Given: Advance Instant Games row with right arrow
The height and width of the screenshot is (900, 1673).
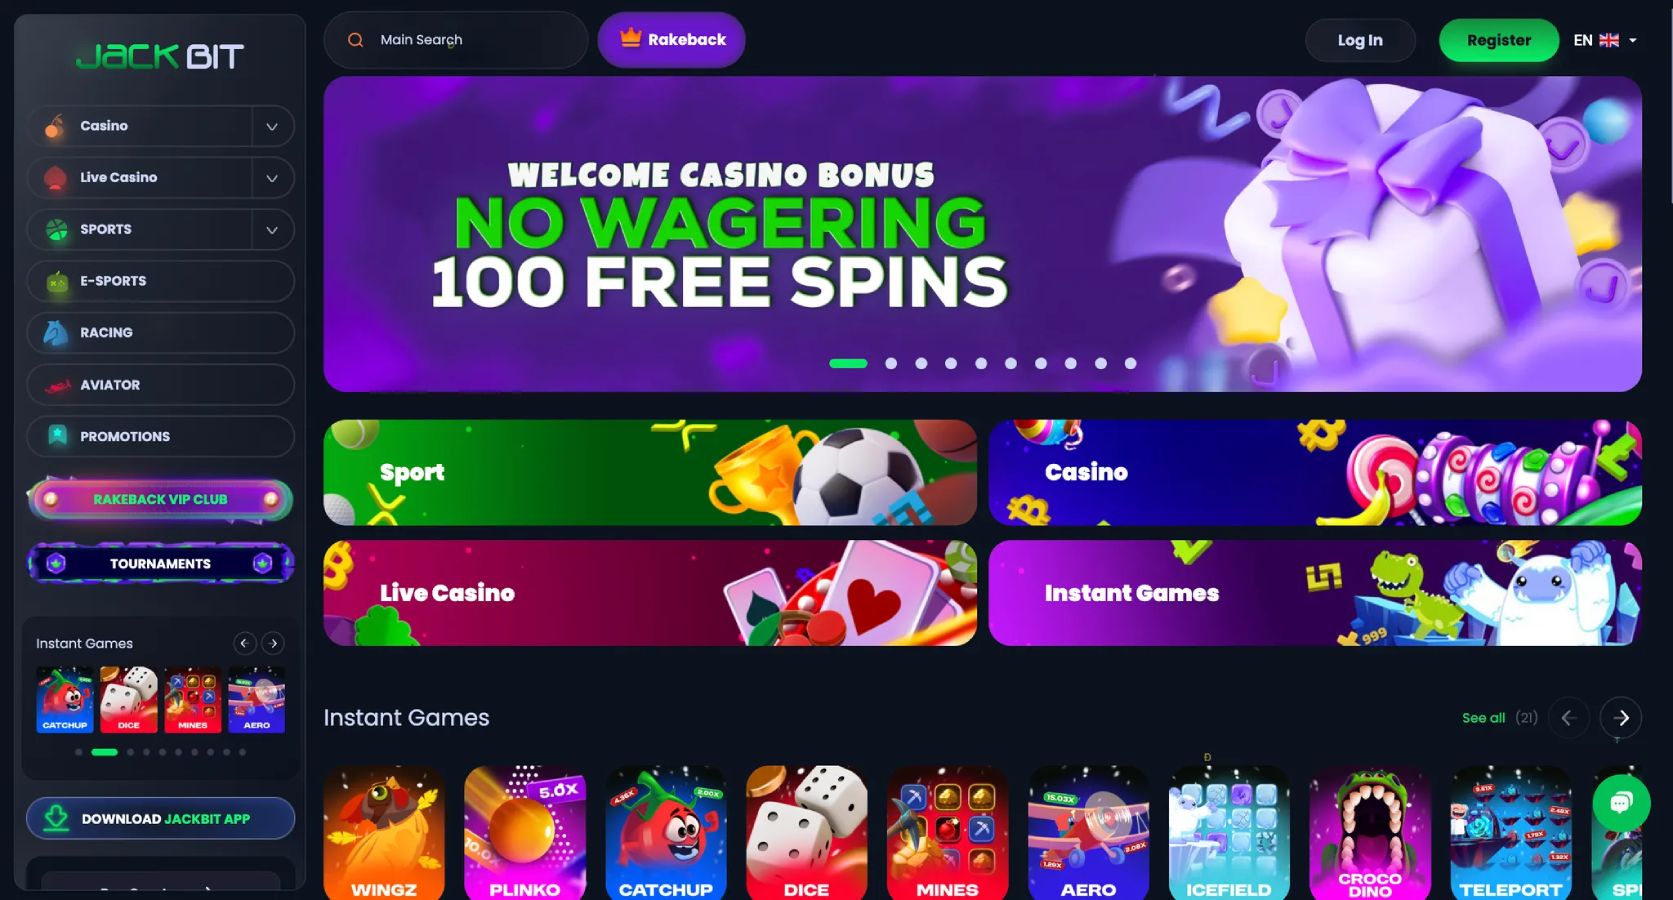Looking at the screenshot, I should (1620, 718).
